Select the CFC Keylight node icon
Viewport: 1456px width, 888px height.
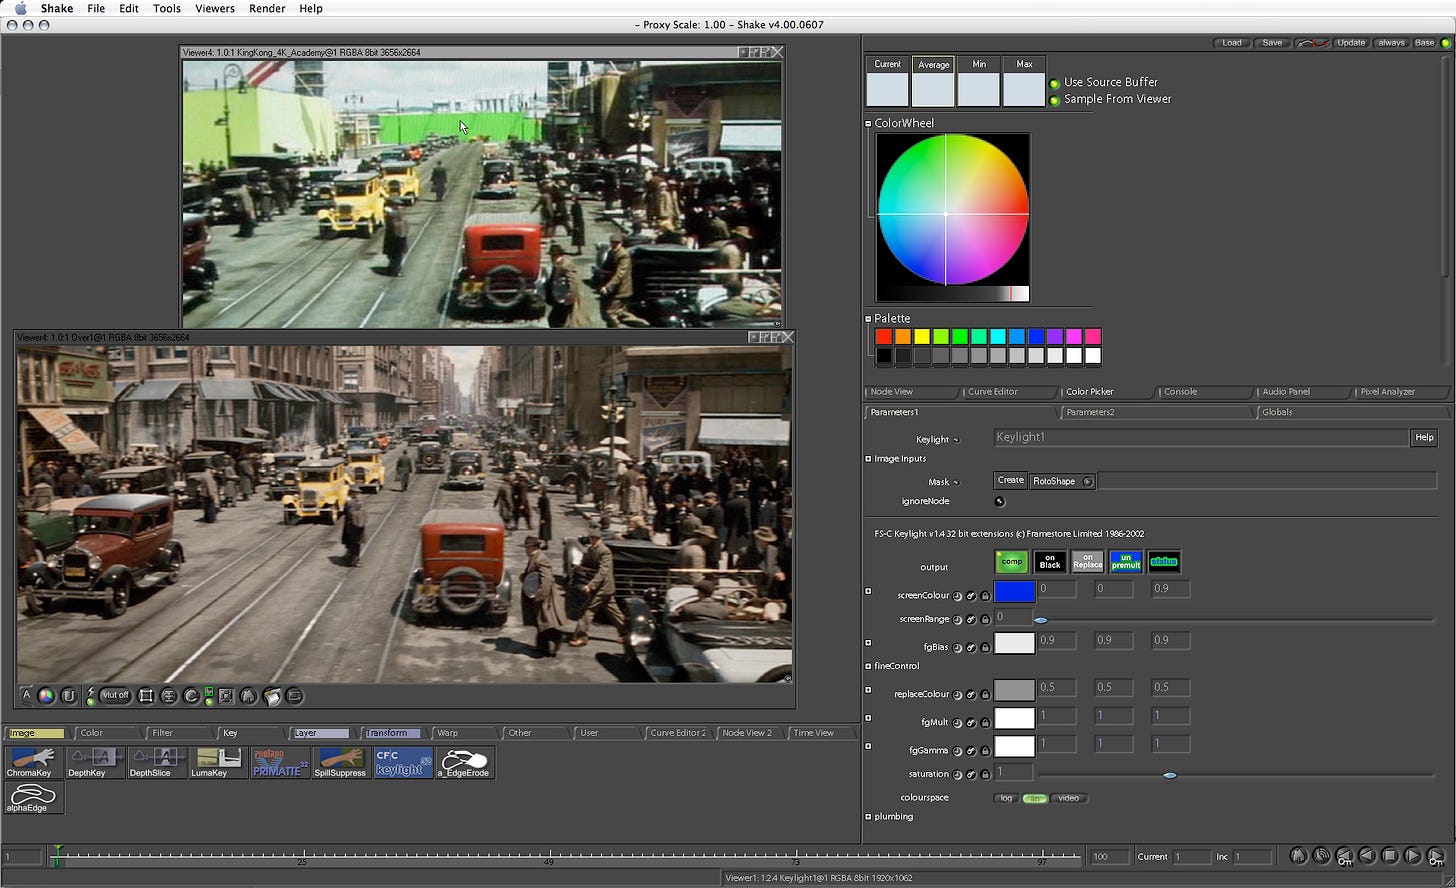(x=403, y=762)
